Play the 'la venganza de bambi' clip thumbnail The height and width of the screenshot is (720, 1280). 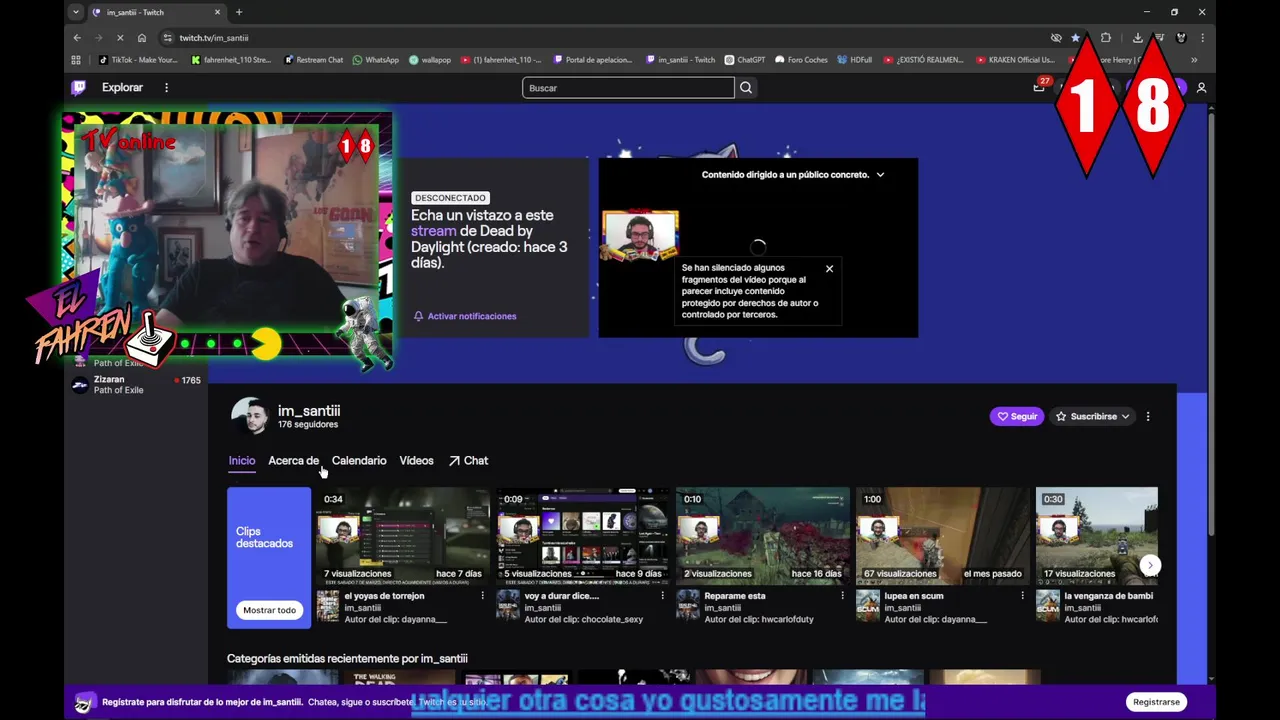tap(1097, 535)
